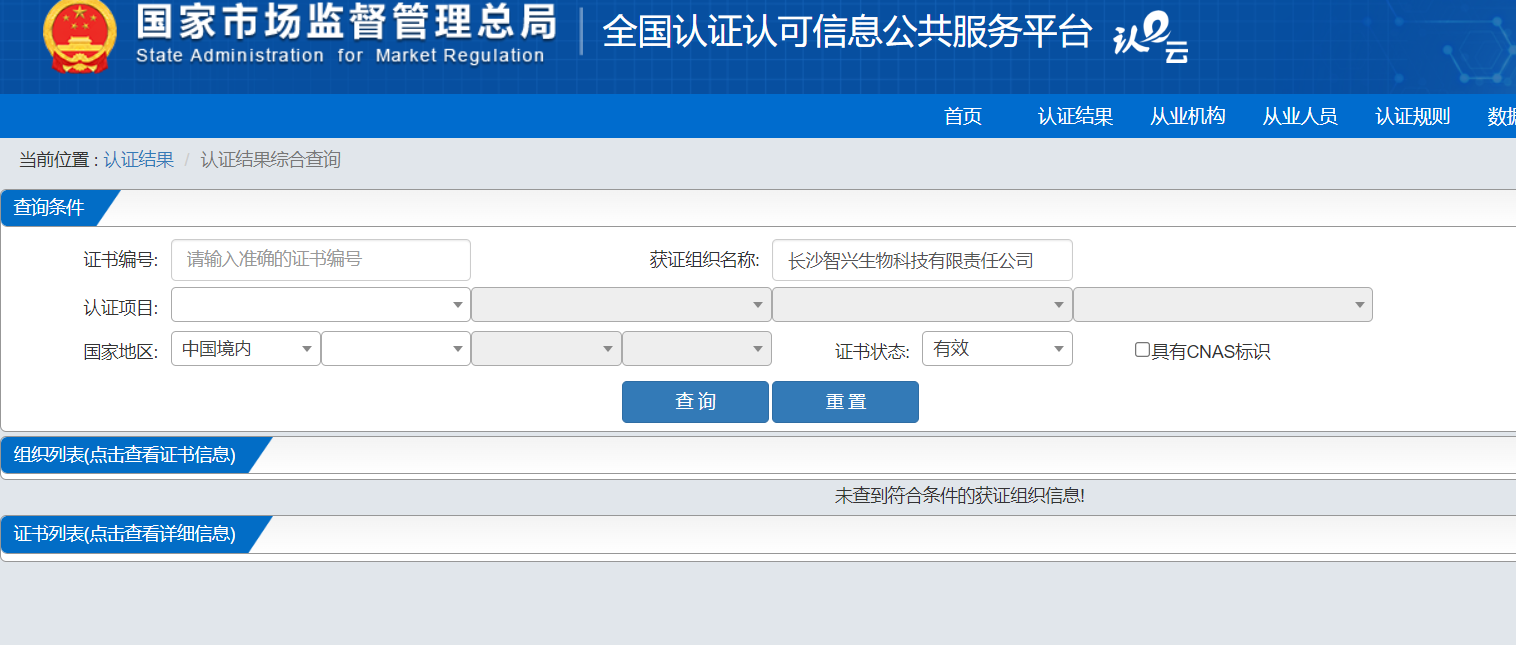Click the 认e云 logo
Viewport: 1516px width, 645px height.
tap(1151, 40)
